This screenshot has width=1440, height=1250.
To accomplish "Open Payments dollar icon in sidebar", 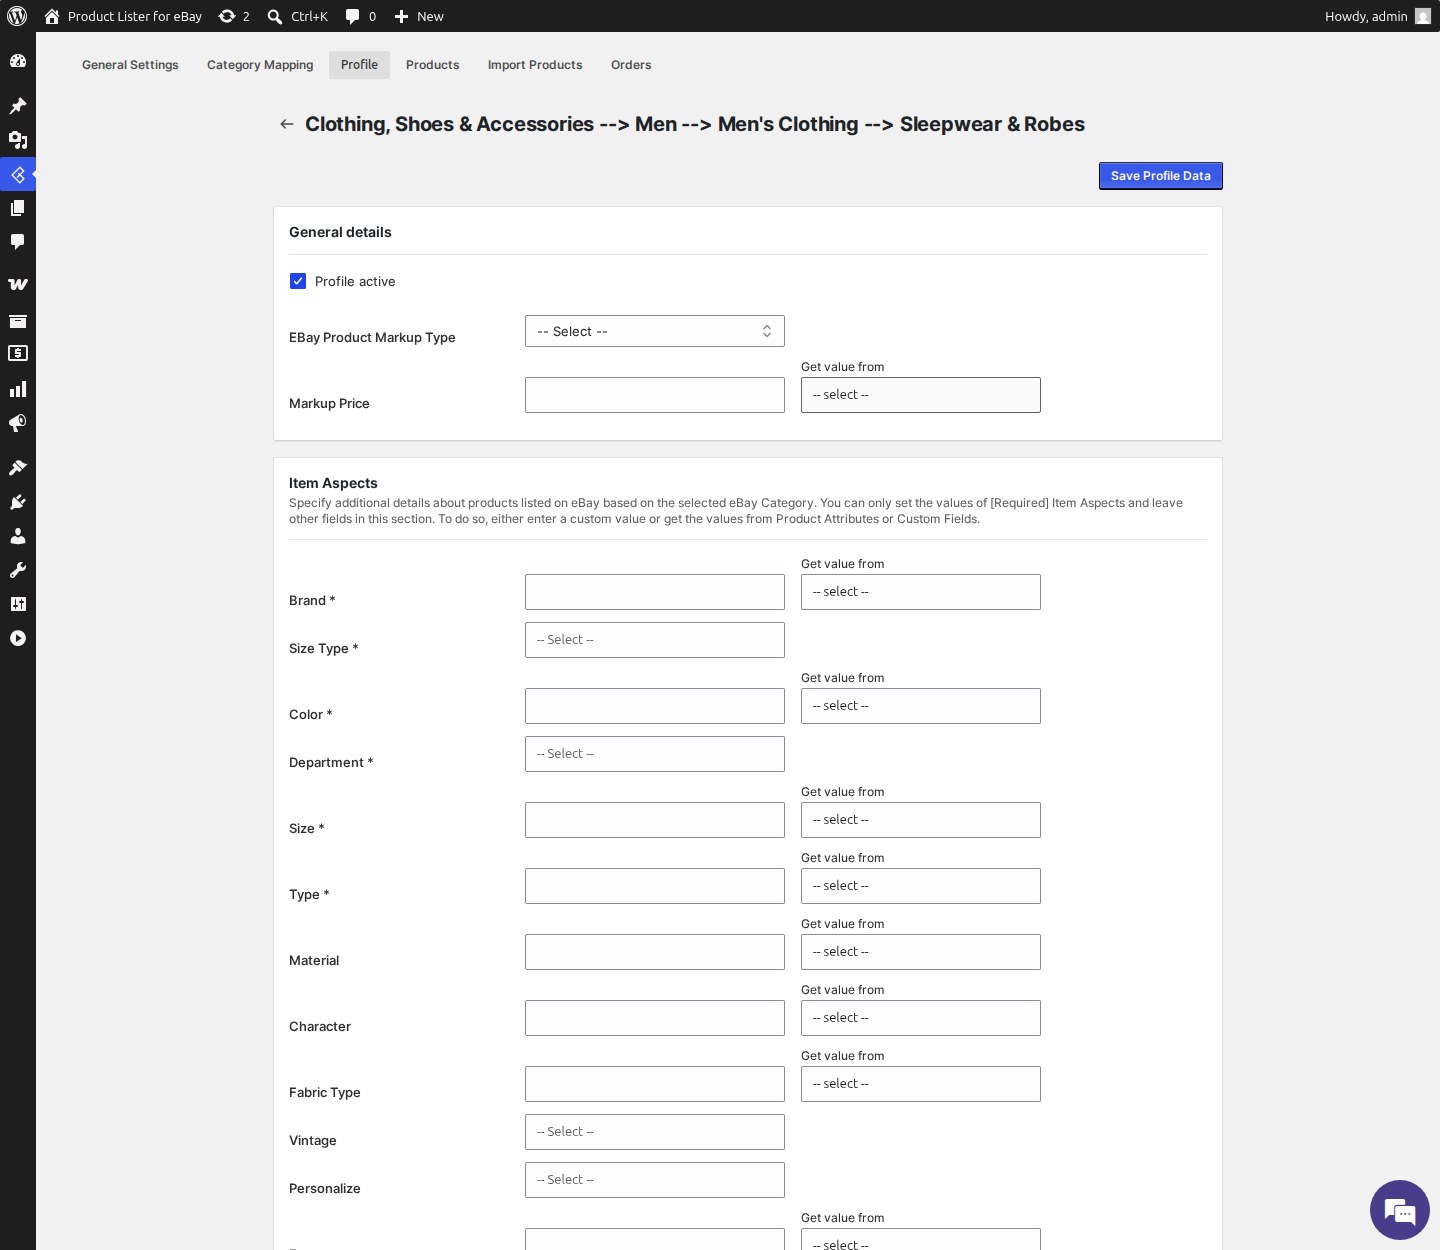I will tap(18, 353).
